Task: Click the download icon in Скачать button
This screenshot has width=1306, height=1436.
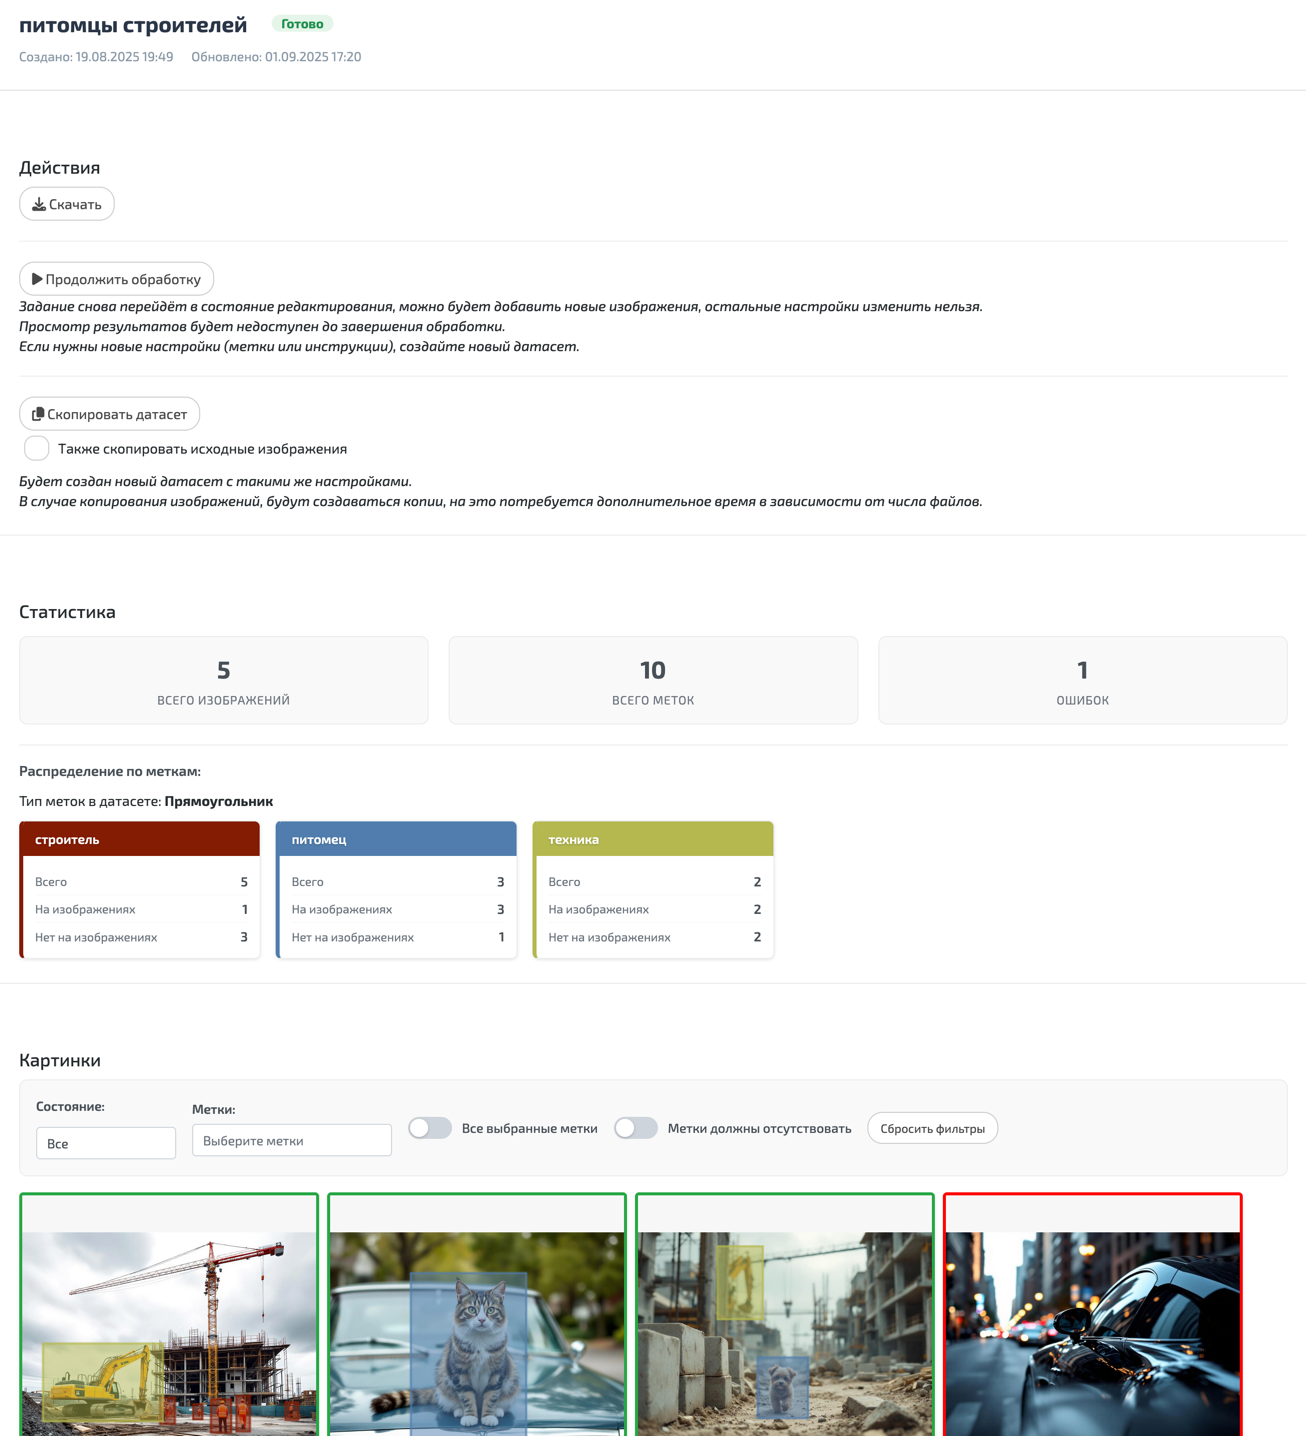Action: pyautogui.click(x=38, y=204)
